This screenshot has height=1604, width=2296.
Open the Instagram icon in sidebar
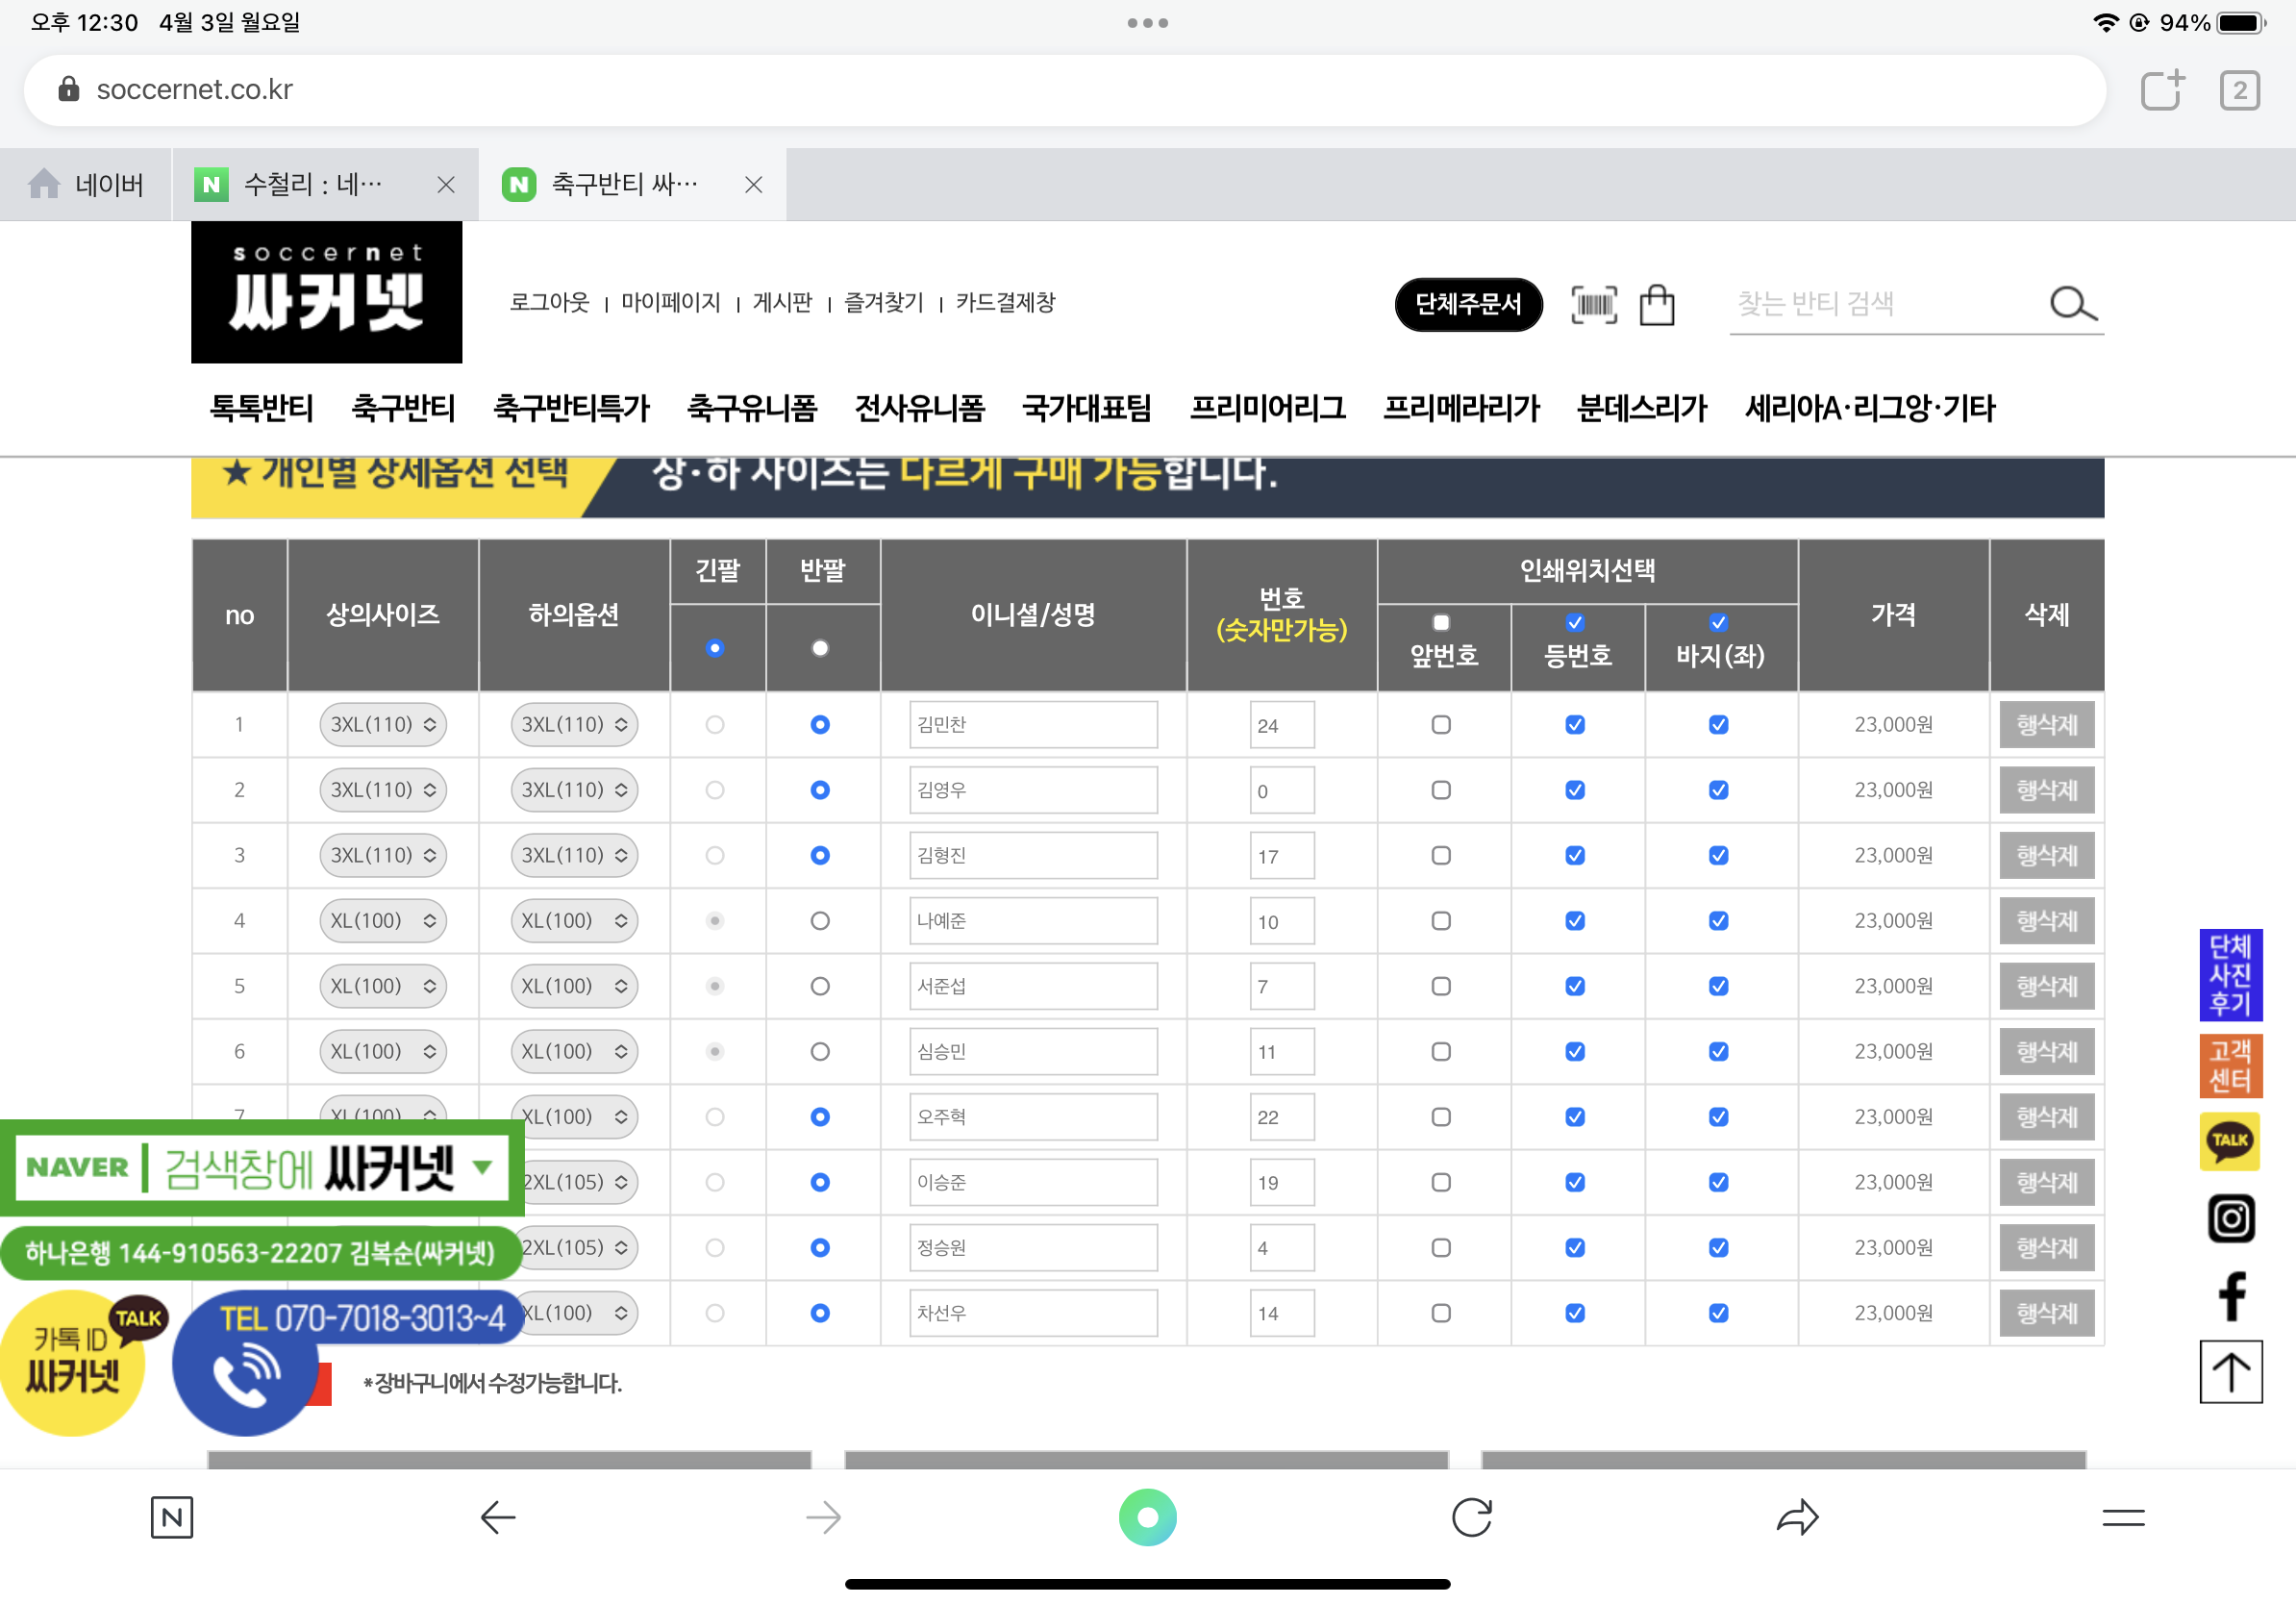2230,1218
